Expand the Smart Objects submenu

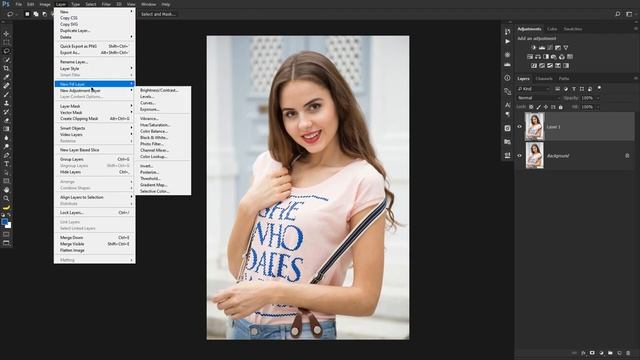pos(95,128)
